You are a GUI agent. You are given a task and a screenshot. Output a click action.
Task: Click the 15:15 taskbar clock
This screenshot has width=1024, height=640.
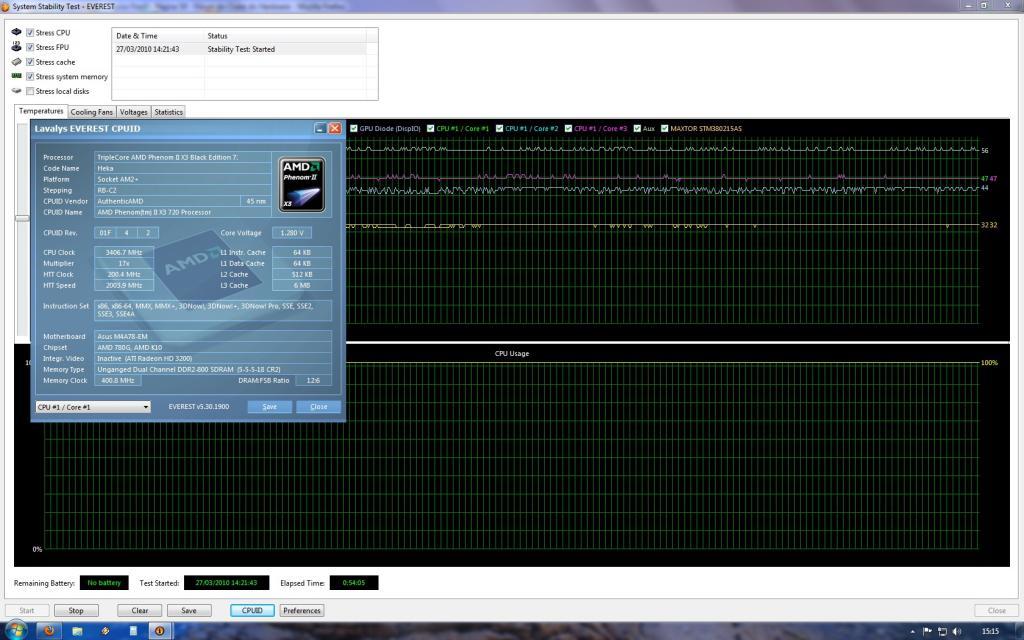(991, 632)
